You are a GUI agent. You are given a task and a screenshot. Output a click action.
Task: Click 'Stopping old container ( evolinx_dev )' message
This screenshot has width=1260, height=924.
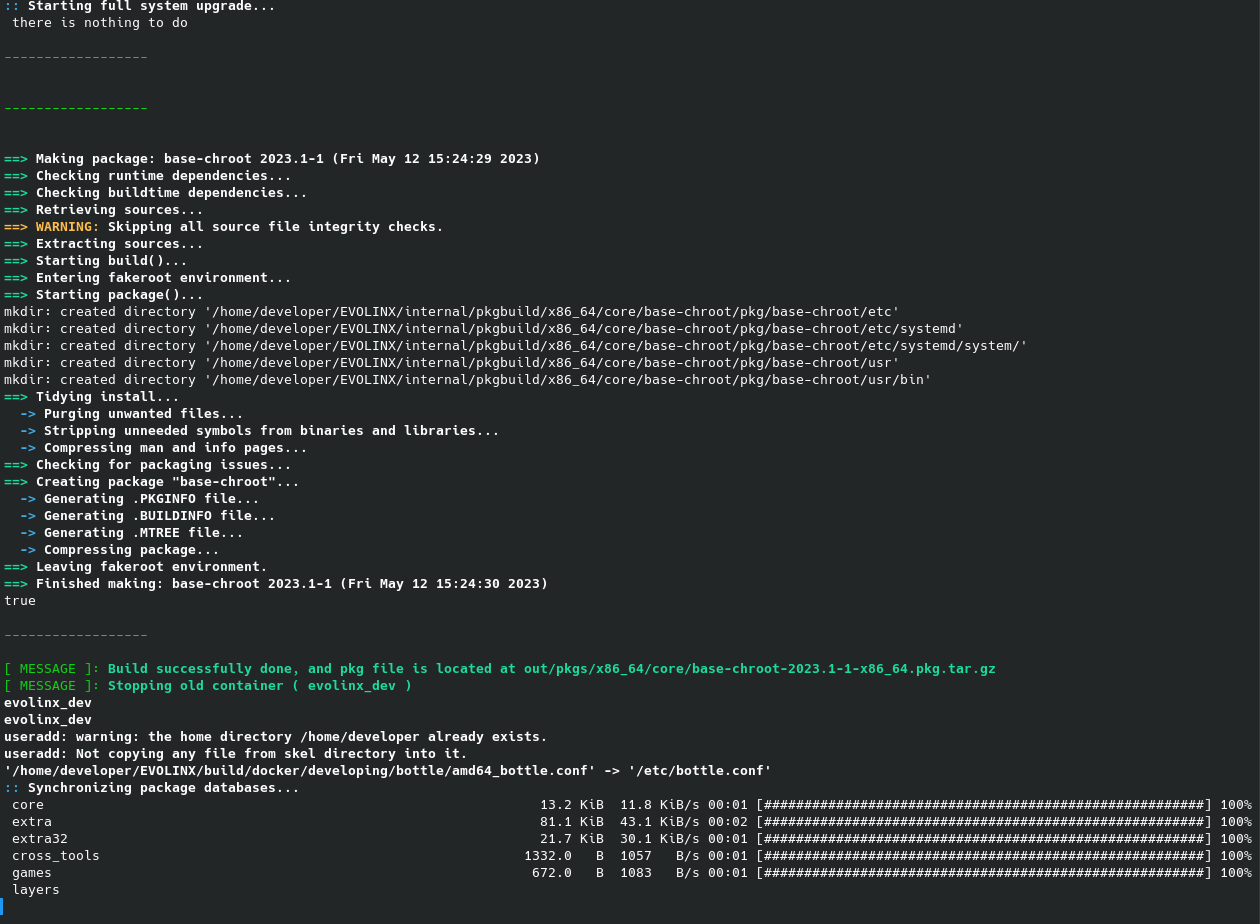pos(260,685)
